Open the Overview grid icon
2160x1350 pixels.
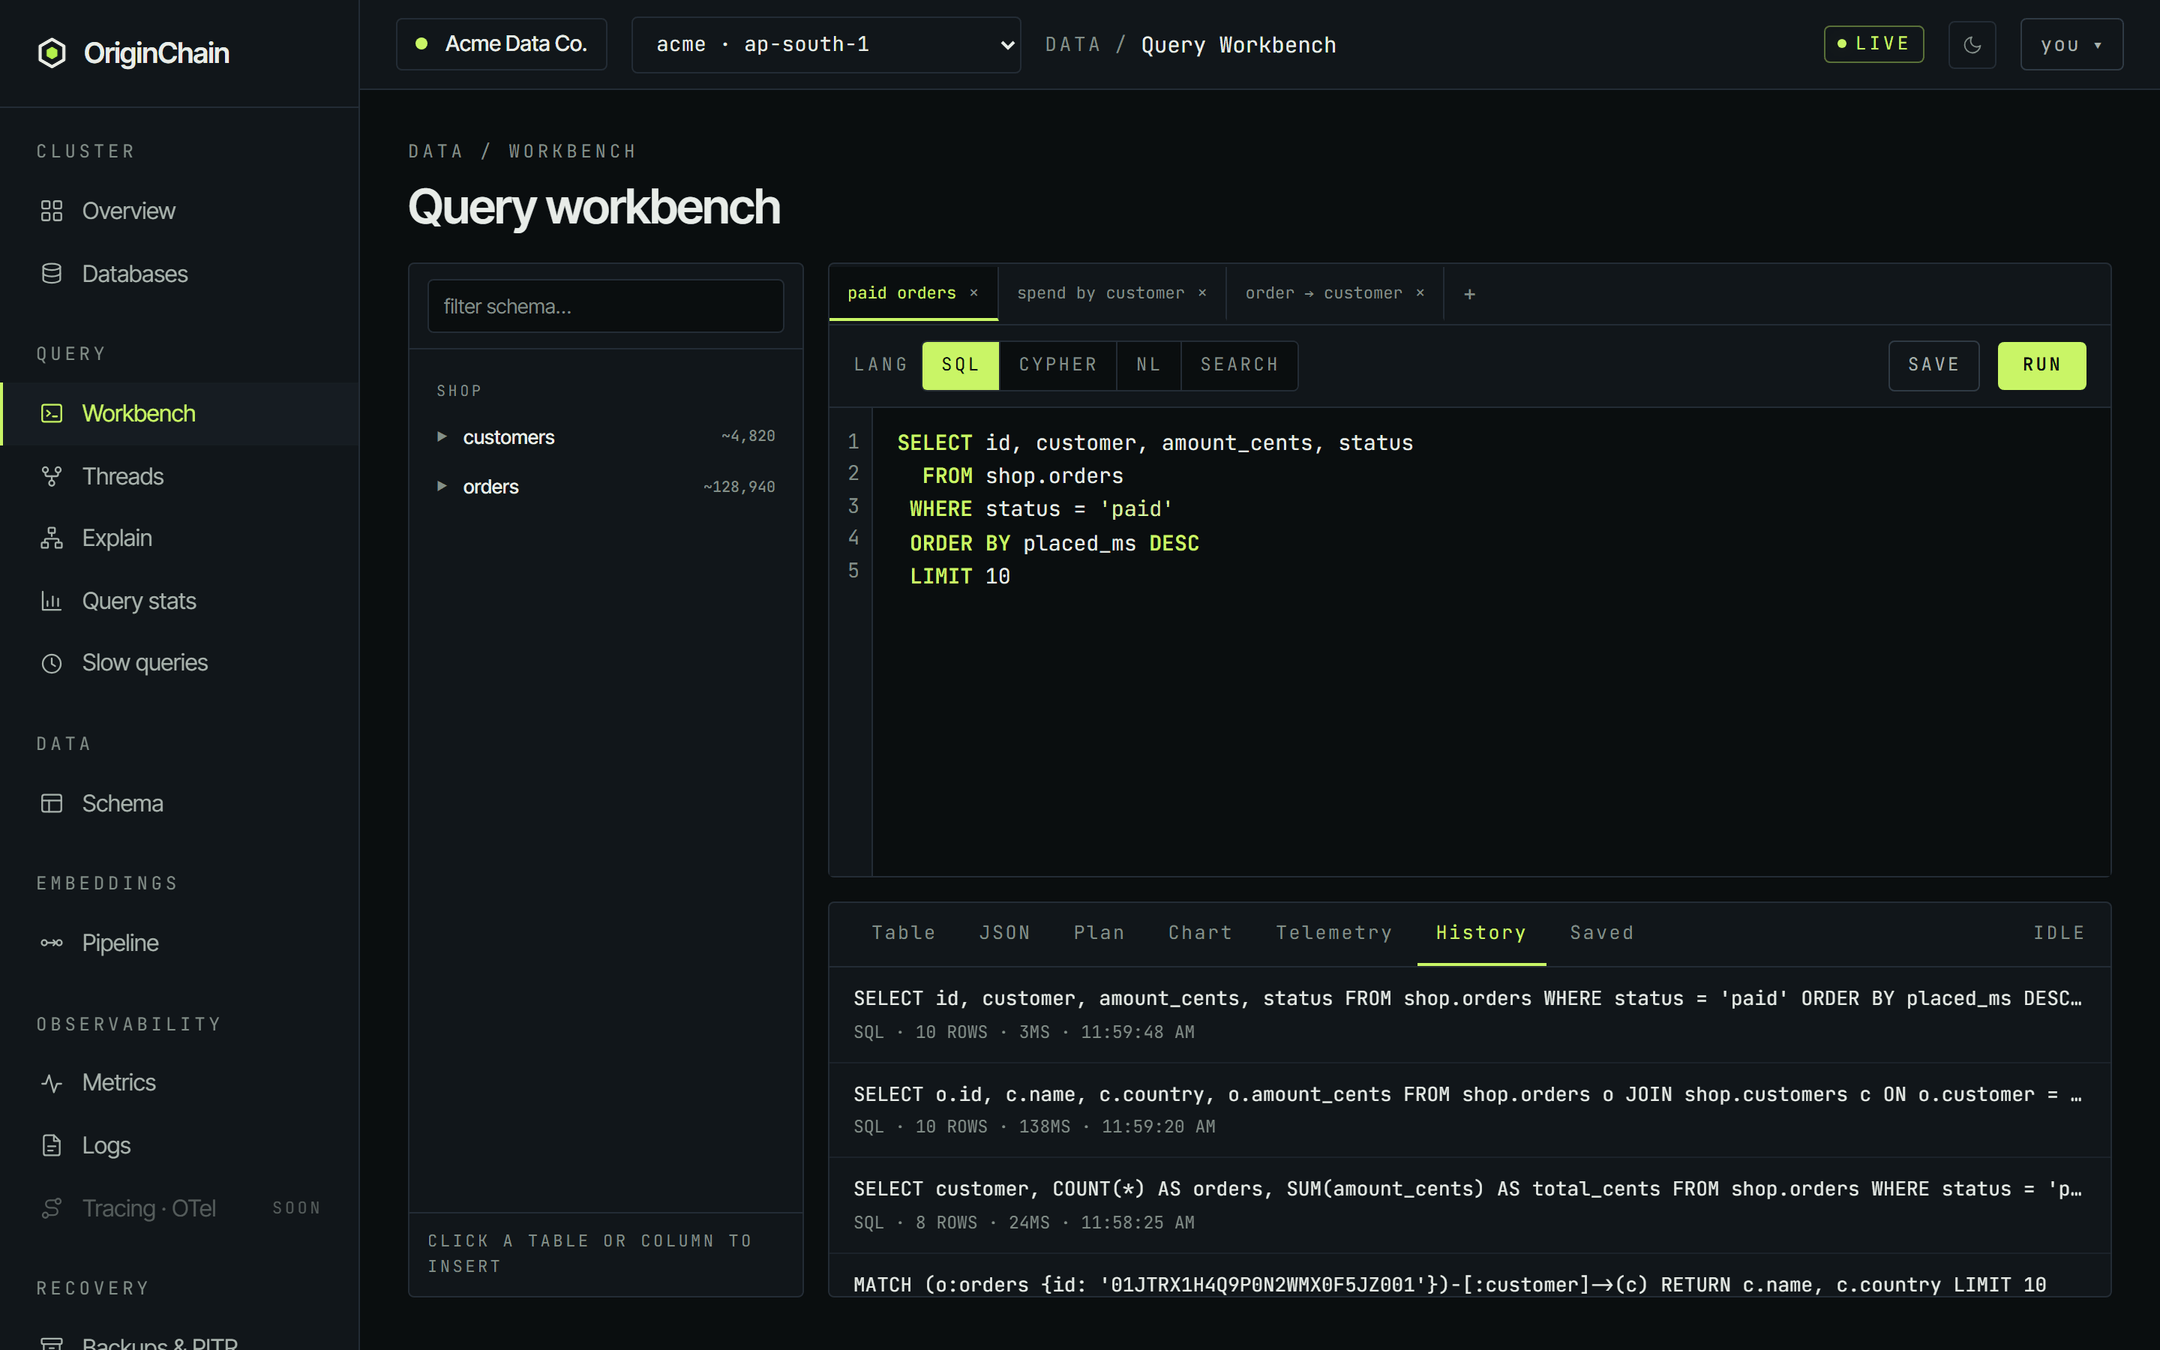point(52,211)
